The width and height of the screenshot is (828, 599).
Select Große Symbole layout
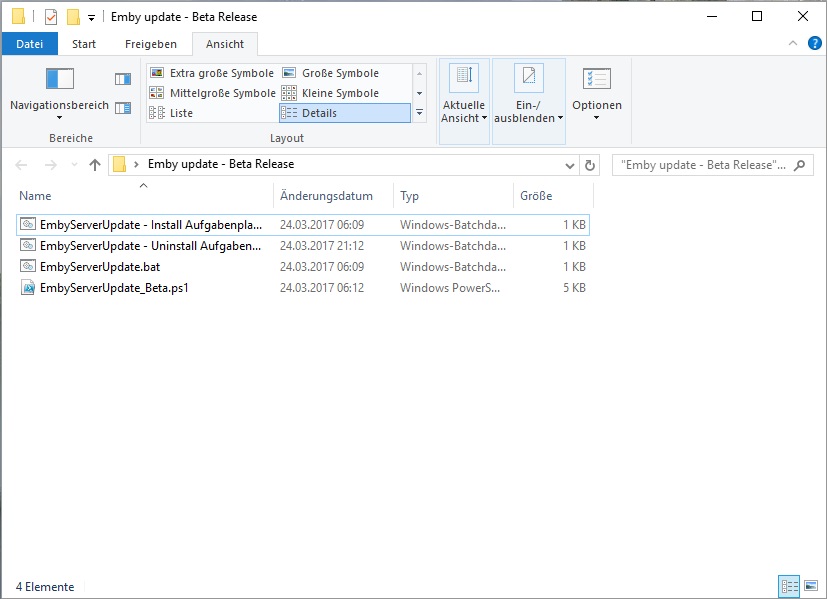coord(344,73)
